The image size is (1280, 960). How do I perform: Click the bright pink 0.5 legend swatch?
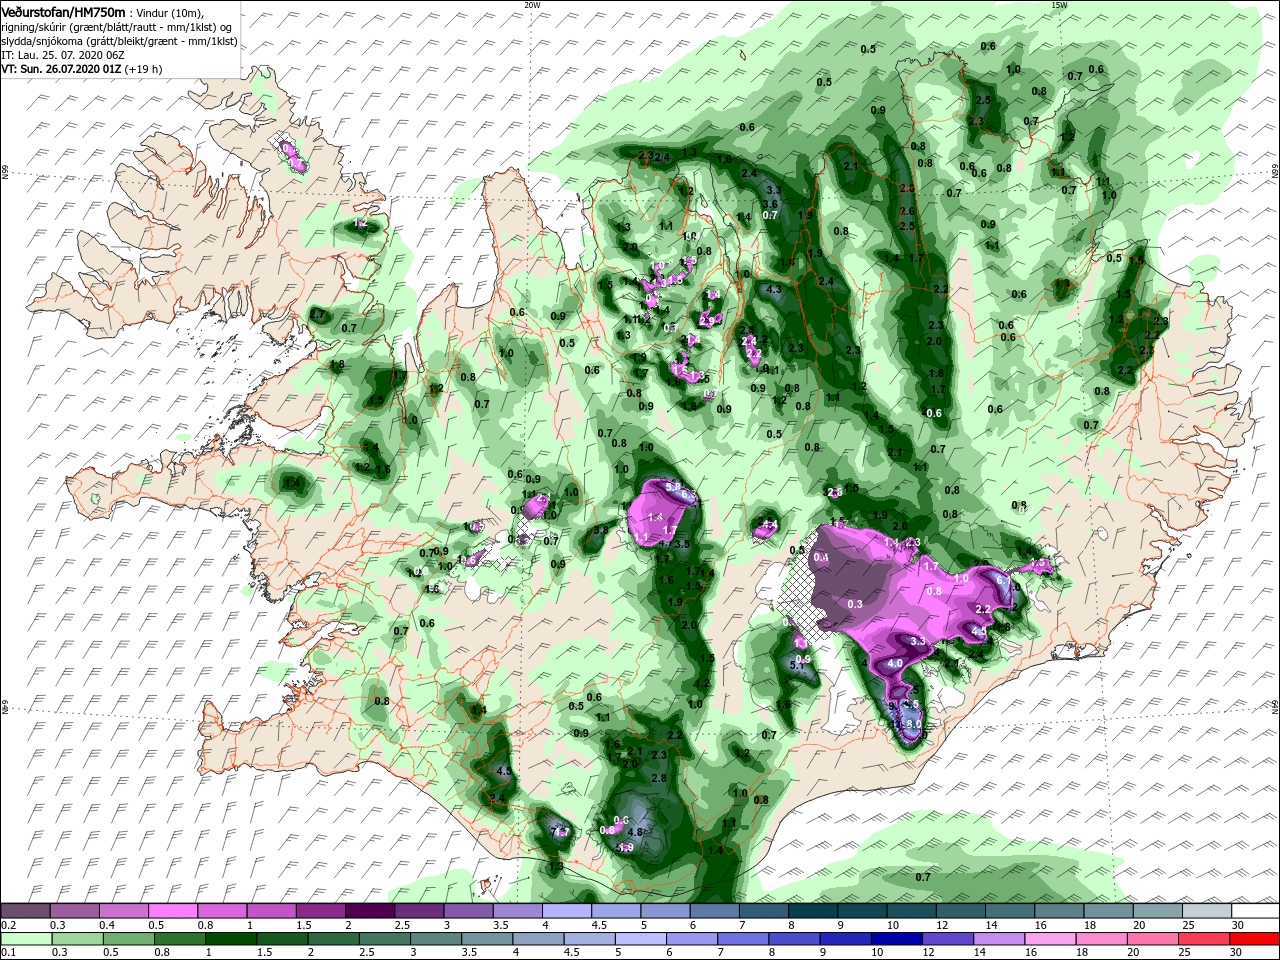pos(172,911)
